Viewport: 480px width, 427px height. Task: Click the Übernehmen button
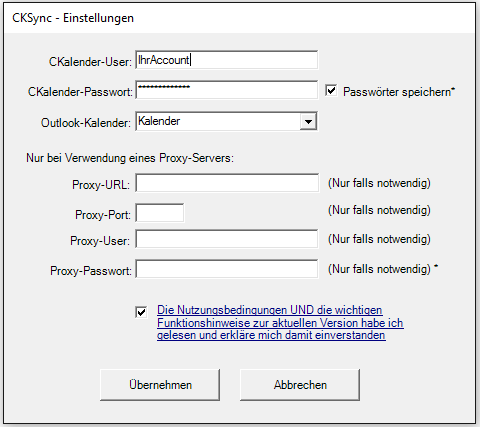pyautogui.click(x=160, y=385)
